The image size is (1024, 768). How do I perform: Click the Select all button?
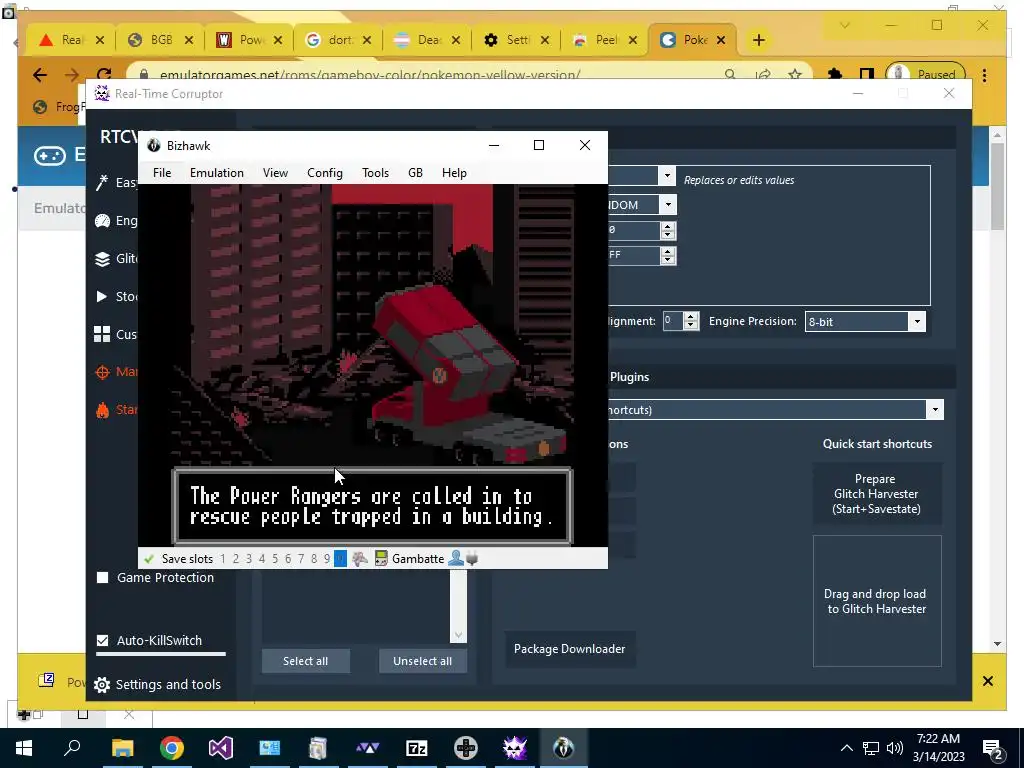point(306,661)
